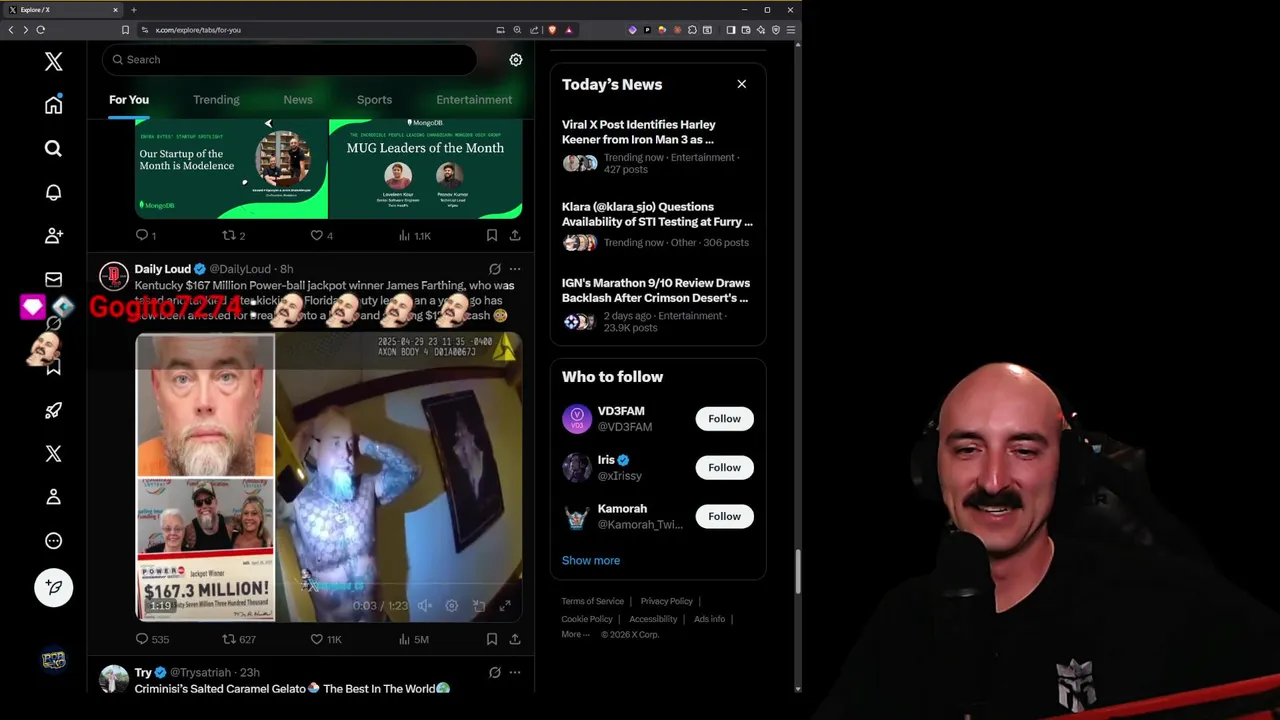Enable picture-in-picture on the video
The width and height of the screenshot is (1280, 720).
click(479, 606)
